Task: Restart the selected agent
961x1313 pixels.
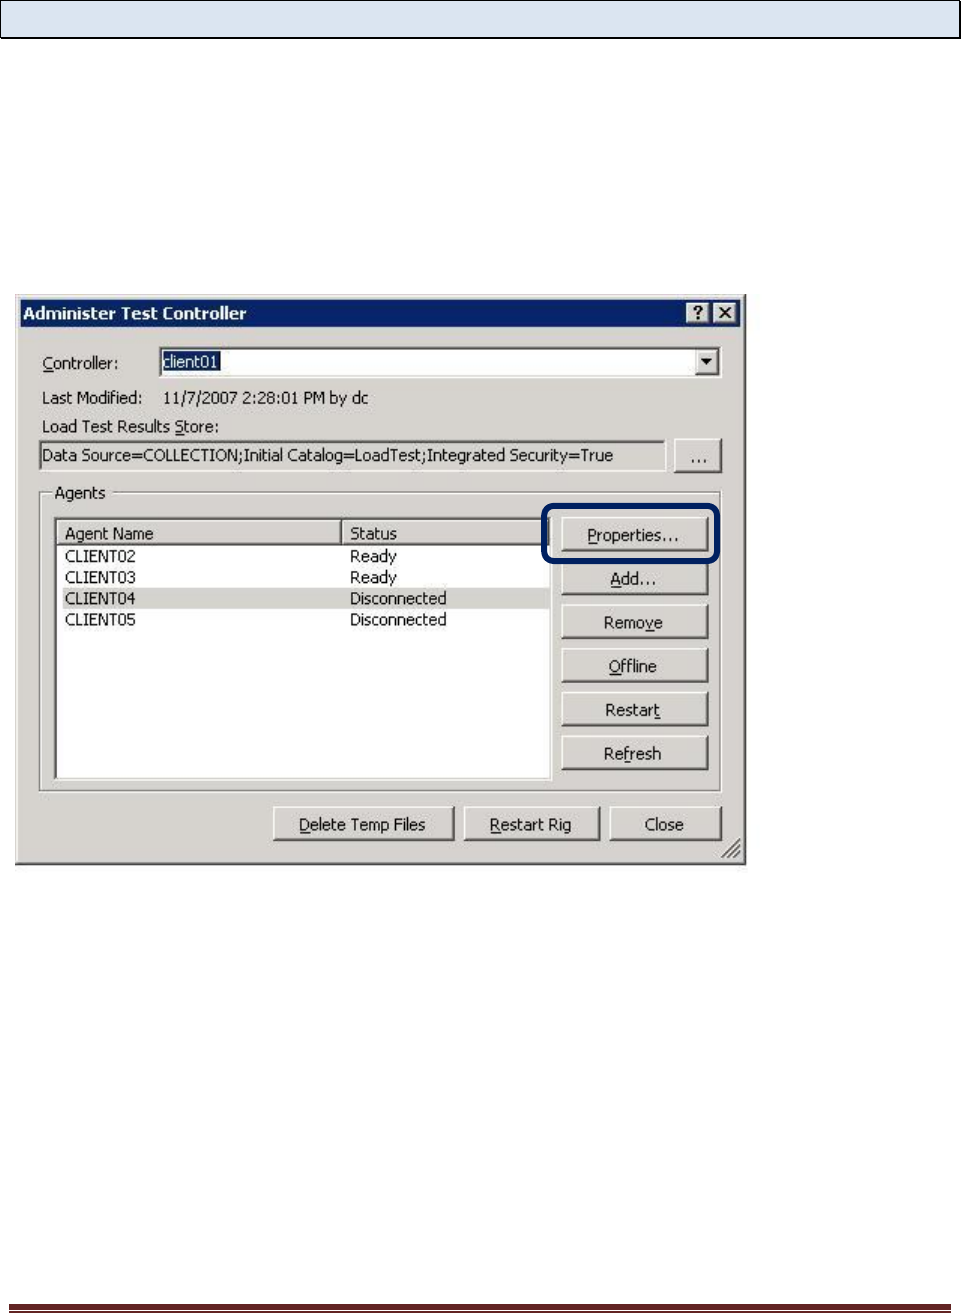Action: [634, 710]
